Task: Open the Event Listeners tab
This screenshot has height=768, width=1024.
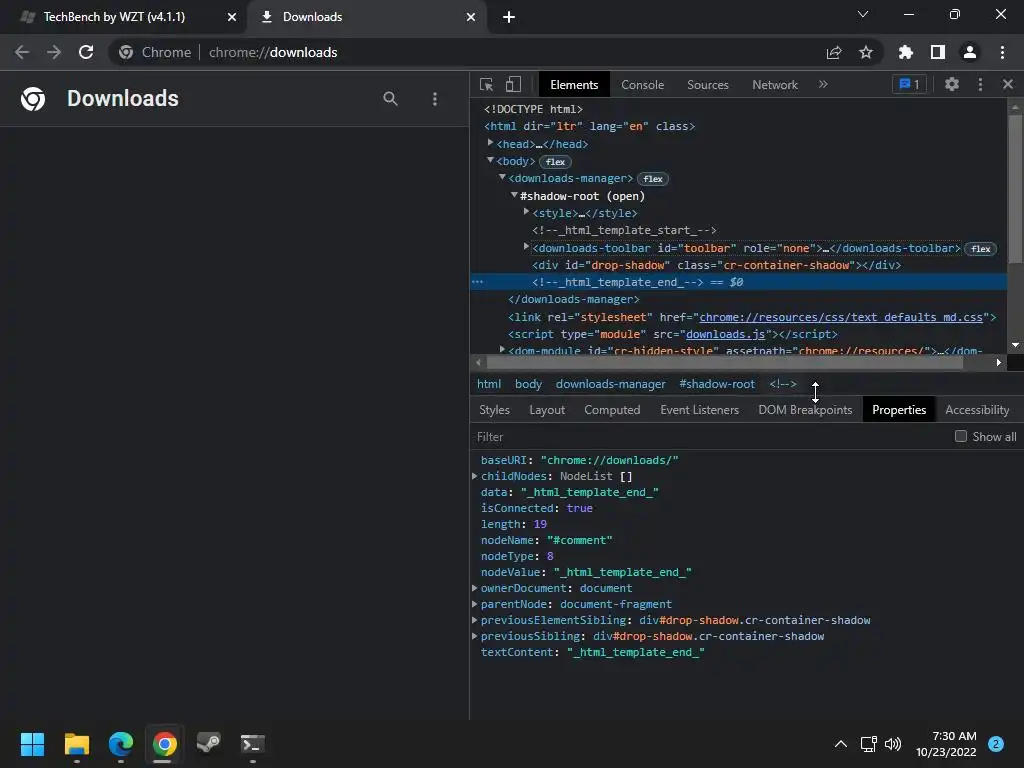Action: (699, 409)
